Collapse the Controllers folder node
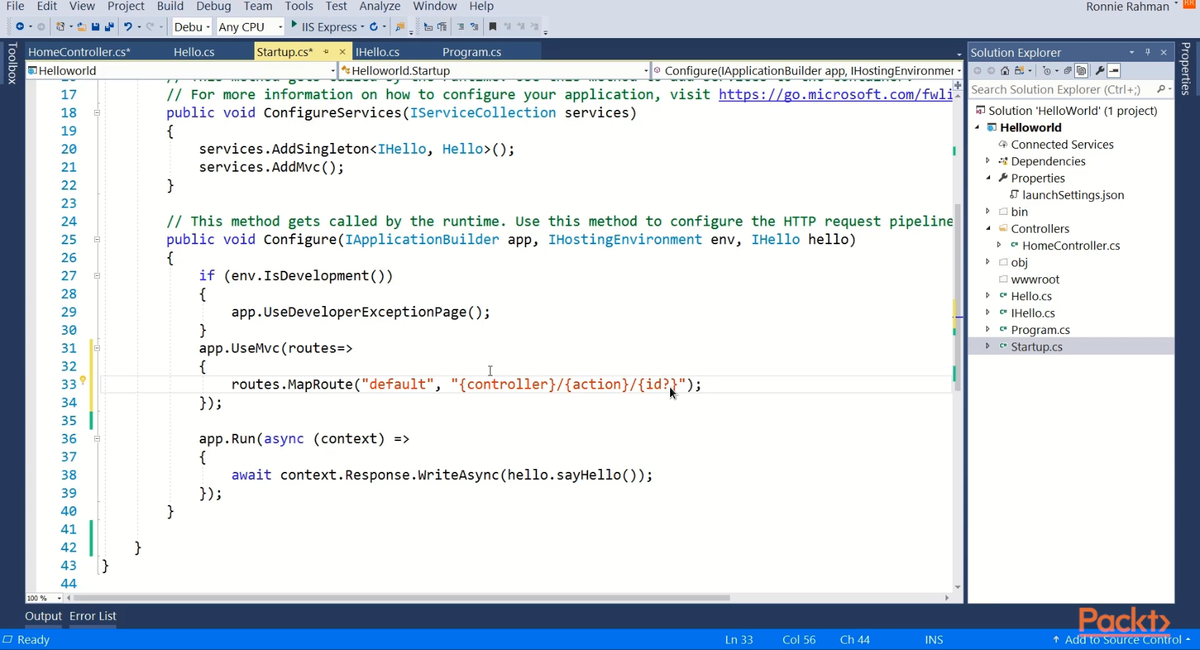1200x650 pixels. [x=988, y=228]
